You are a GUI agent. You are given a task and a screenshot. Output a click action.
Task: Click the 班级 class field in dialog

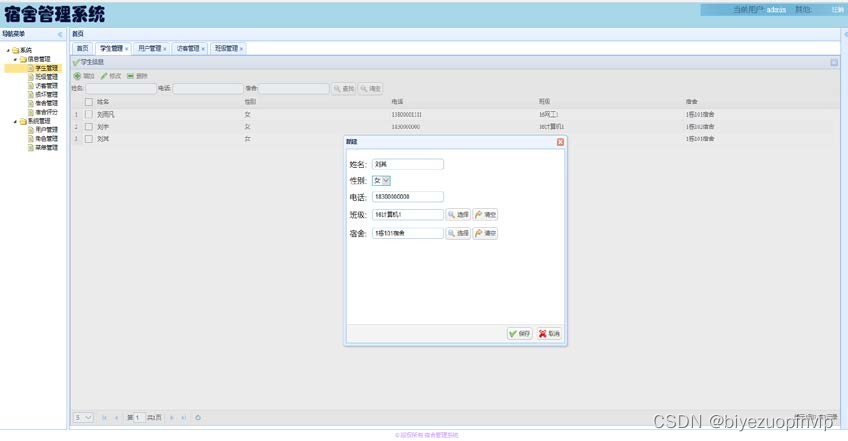coord(408,215)
